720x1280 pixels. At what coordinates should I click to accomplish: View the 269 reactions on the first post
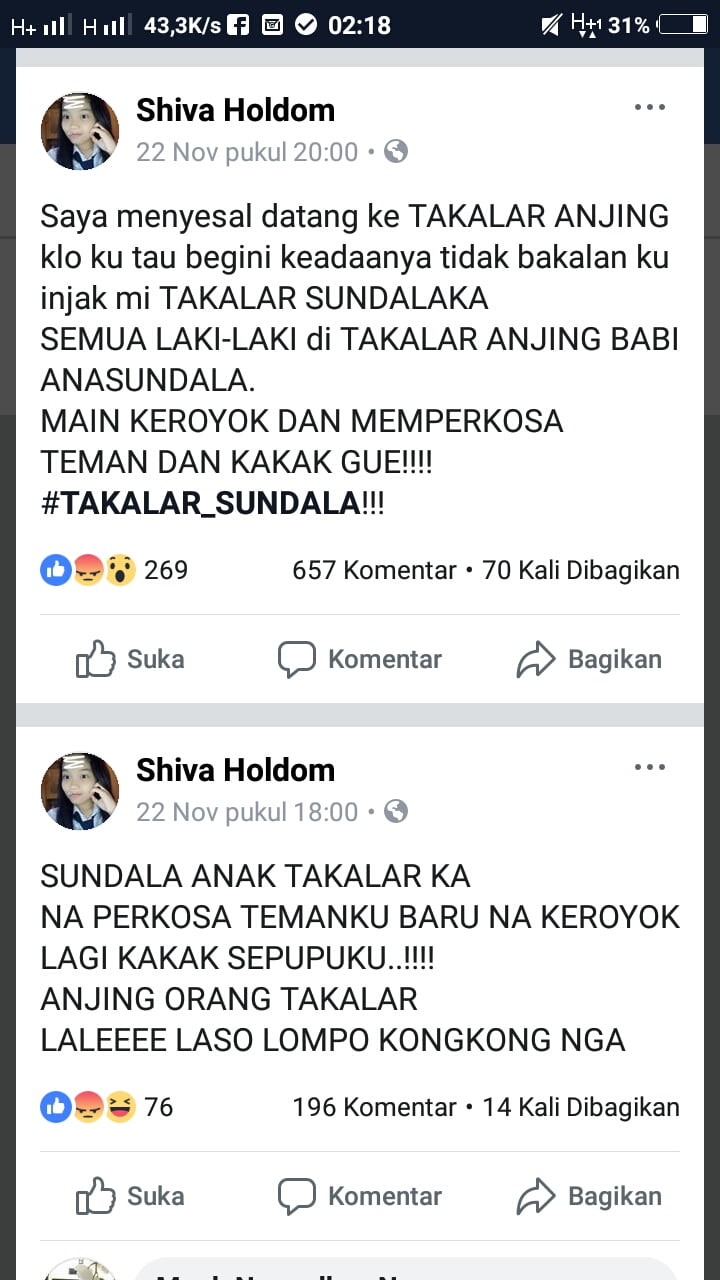[114, 570]
